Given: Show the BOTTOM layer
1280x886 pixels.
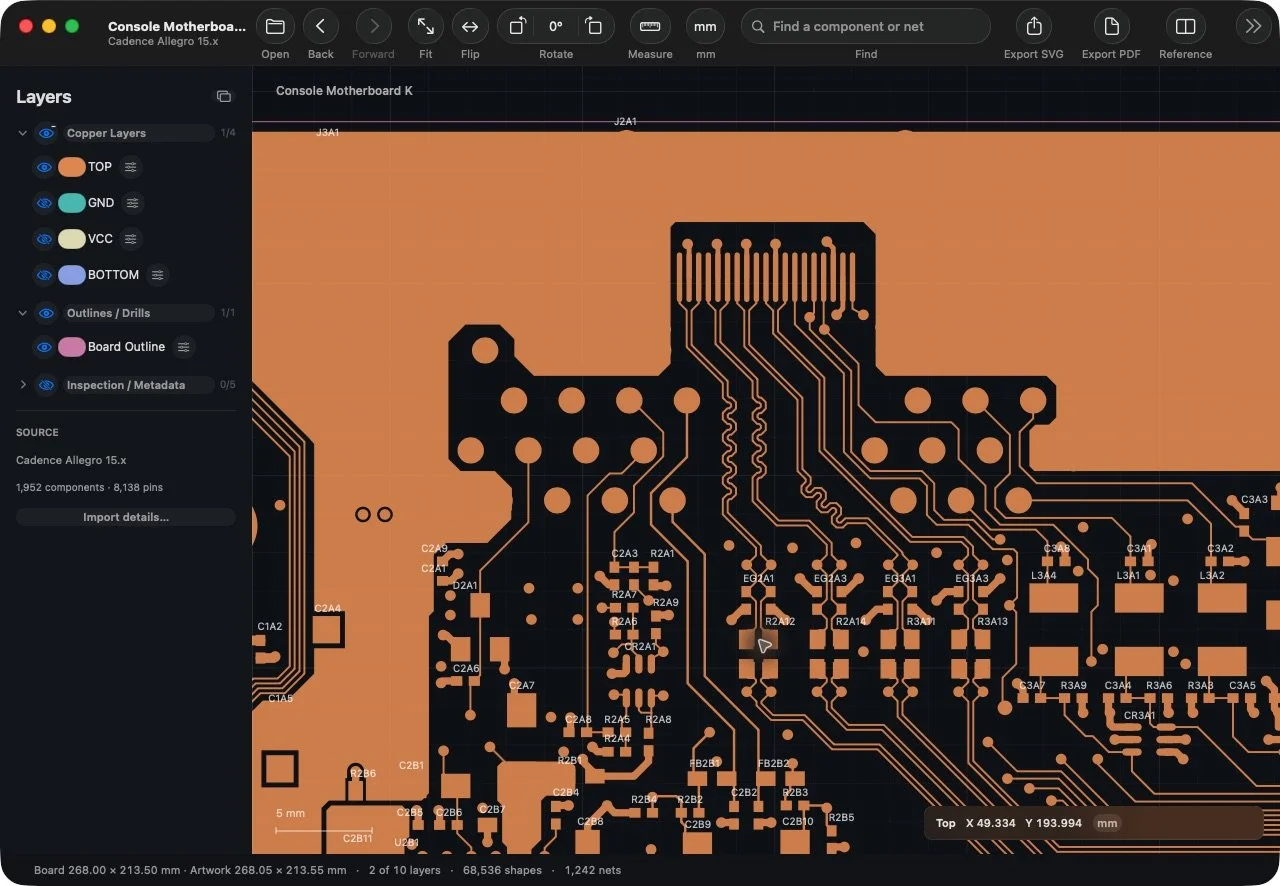Looking at the screenshot, I should [44, 275].
